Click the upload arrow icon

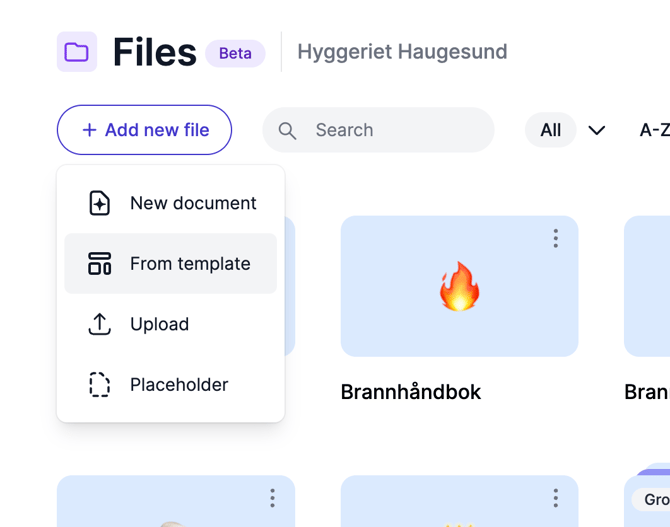pyautogui.click(x=100, y=324)
